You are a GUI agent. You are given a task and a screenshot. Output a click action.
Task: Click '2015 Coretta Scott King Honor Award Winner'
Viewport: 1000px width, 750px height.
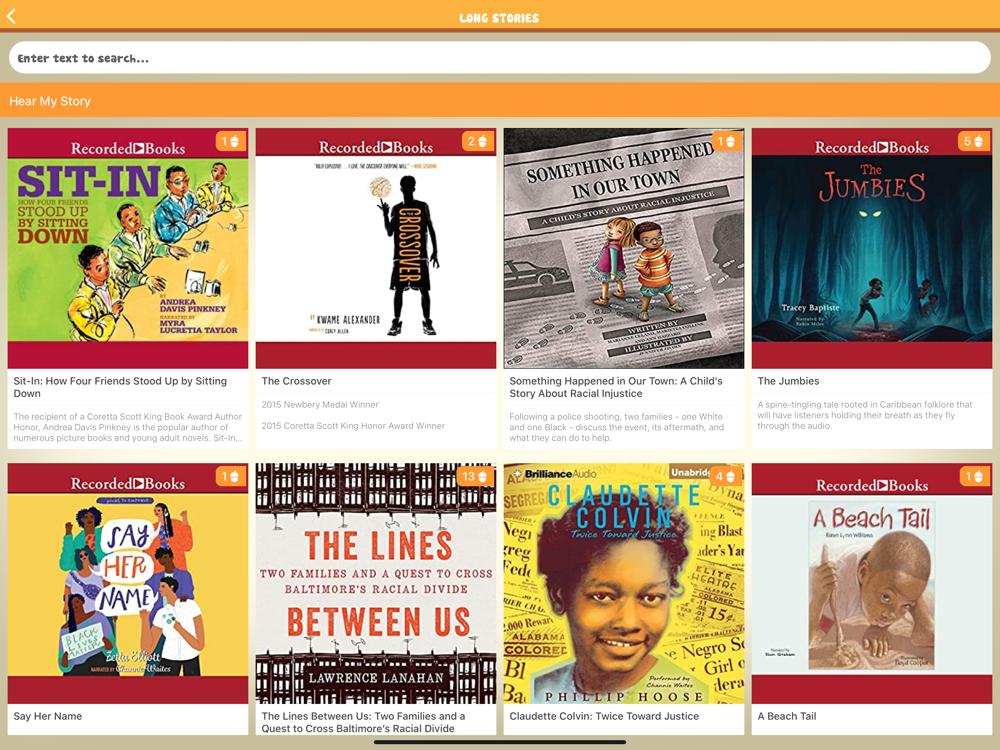tap(353, 425)
